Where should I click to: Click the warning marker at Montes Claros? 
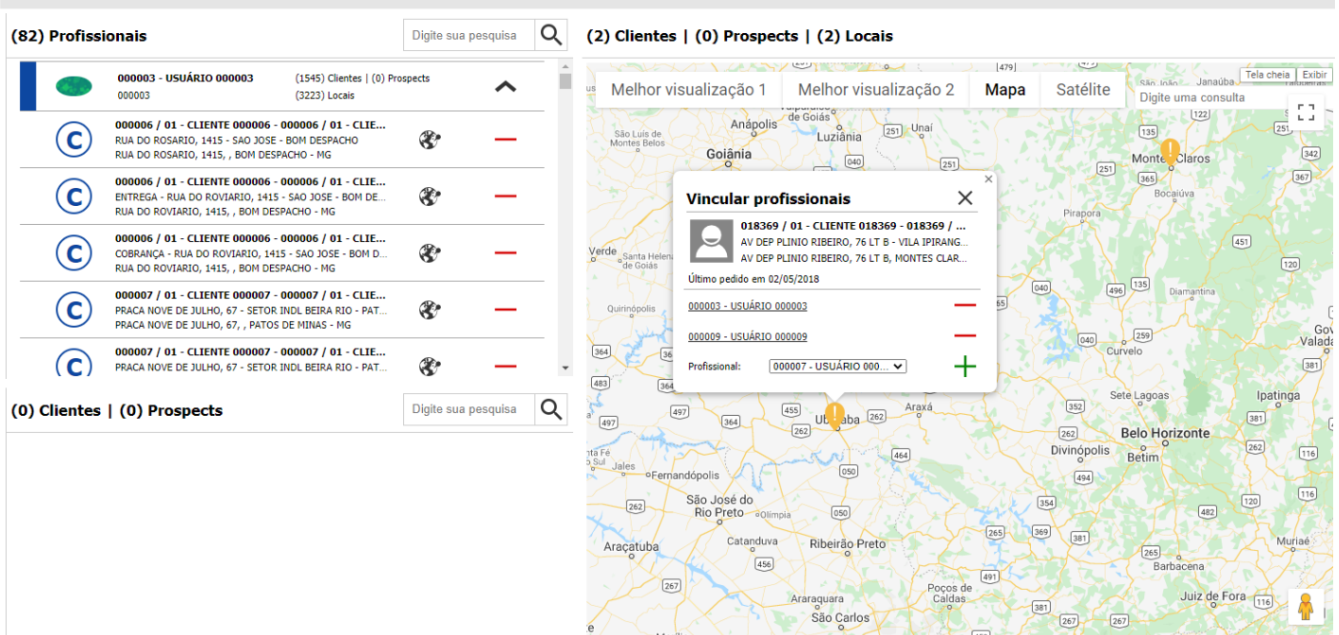click(x=1169, y=152)
